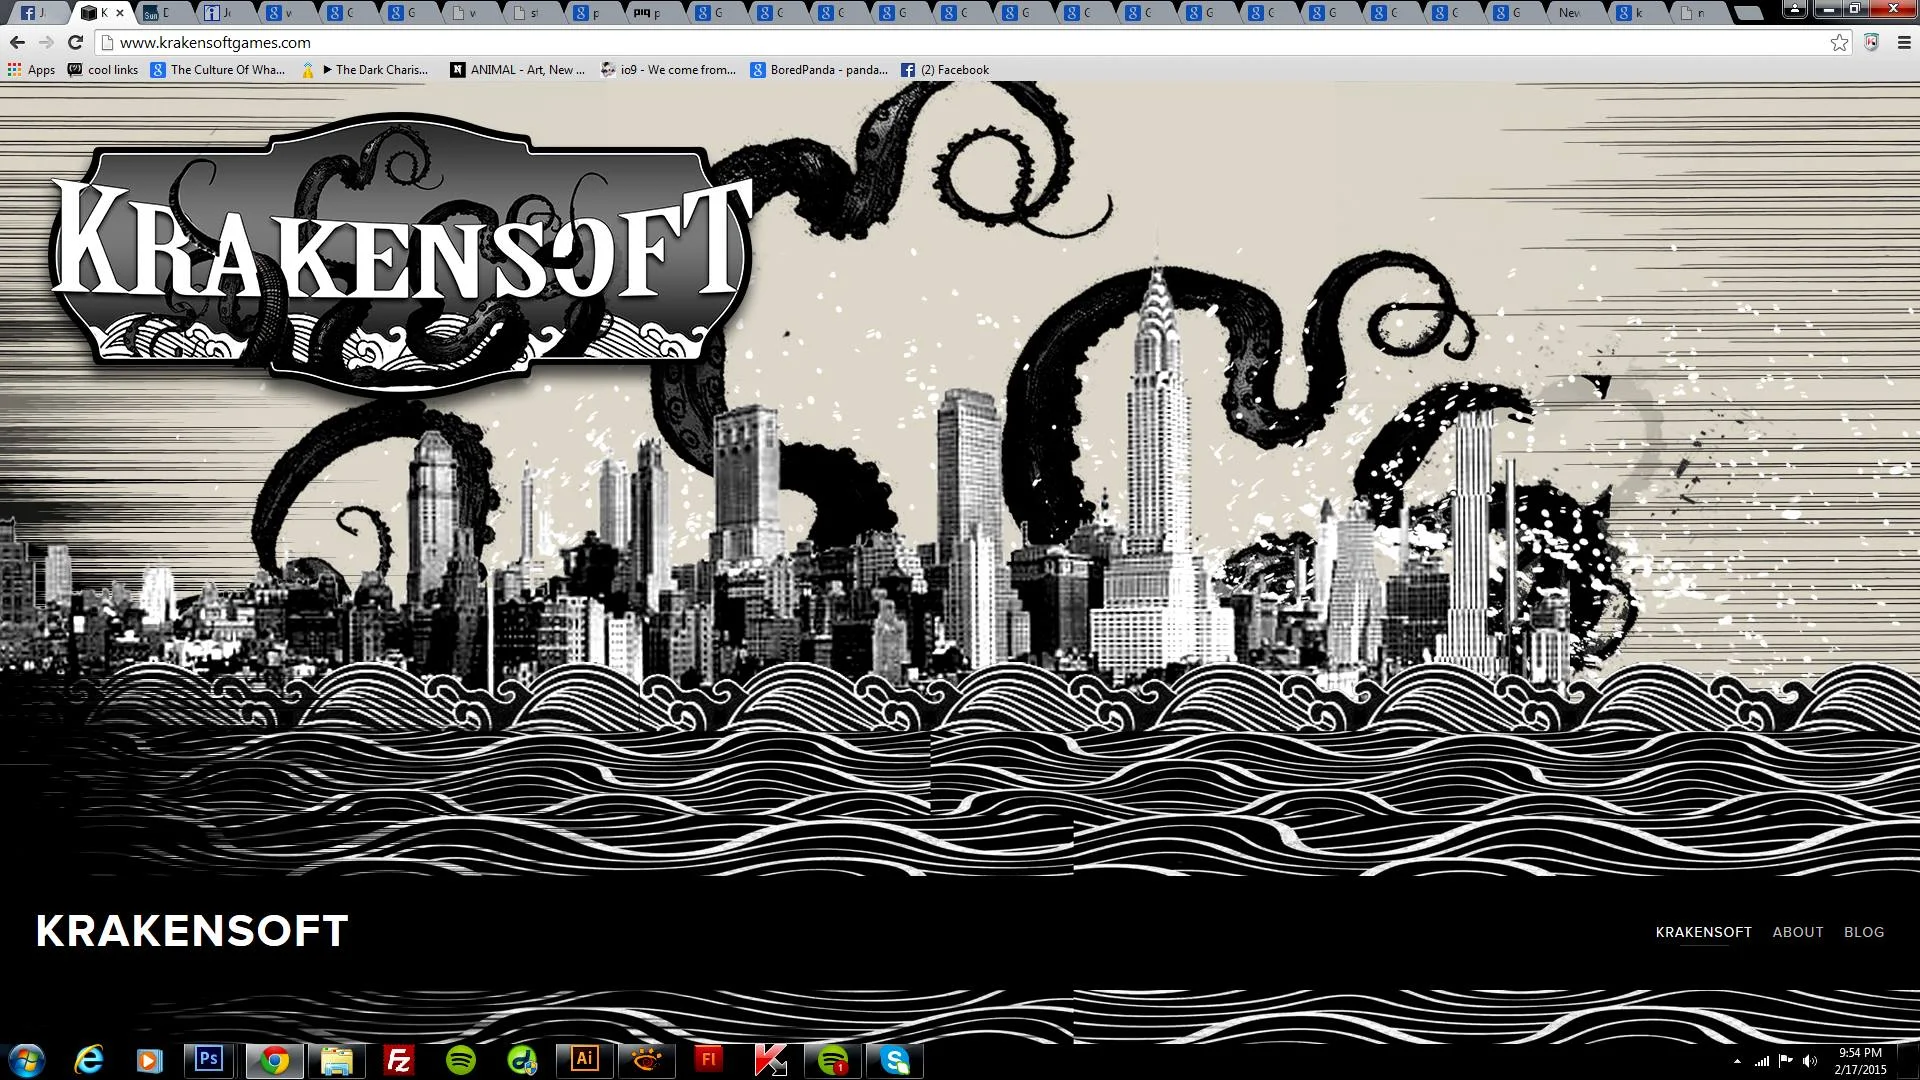
Task: Open network signal tray icon
Action: [1762, 1061]
